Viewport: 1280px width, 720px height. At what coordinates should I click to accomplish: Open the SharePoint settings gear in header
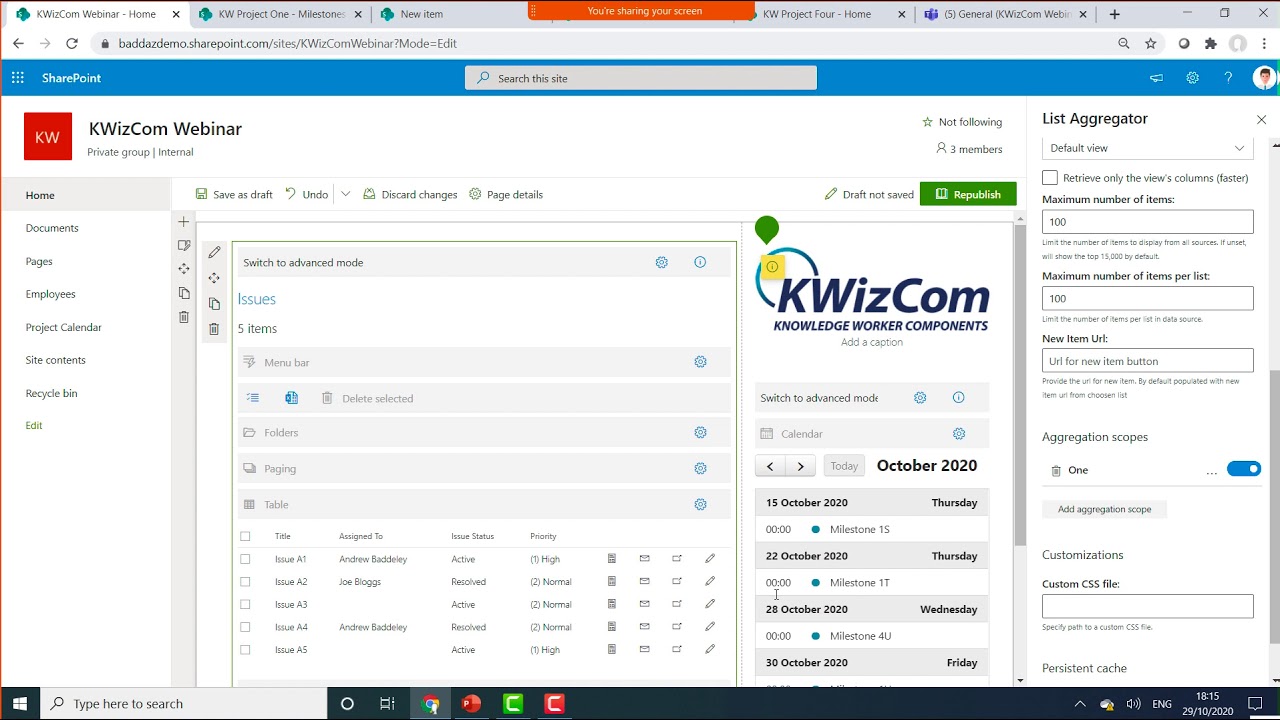[x=1192, y=78]
